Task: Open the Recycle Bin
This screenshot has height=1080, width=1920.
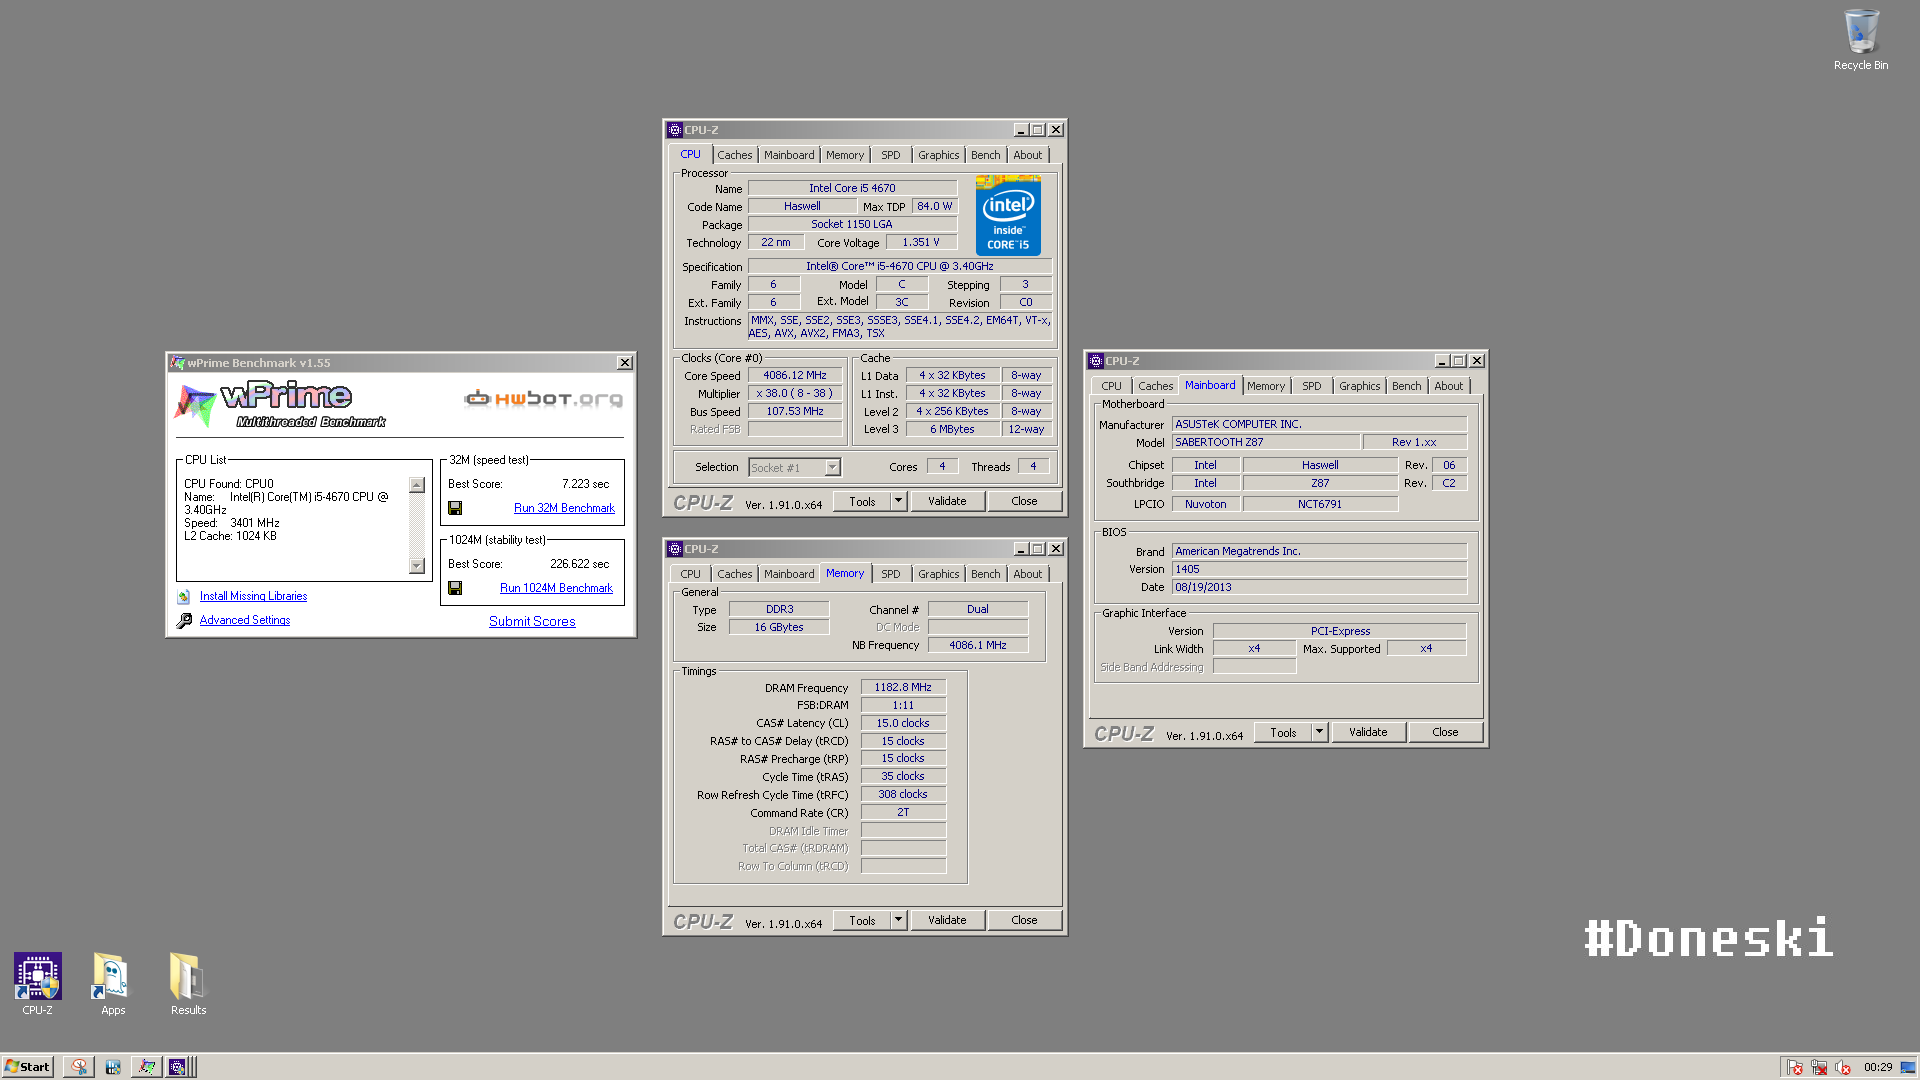Action: pyautogui.click(x=1861, y=40)
